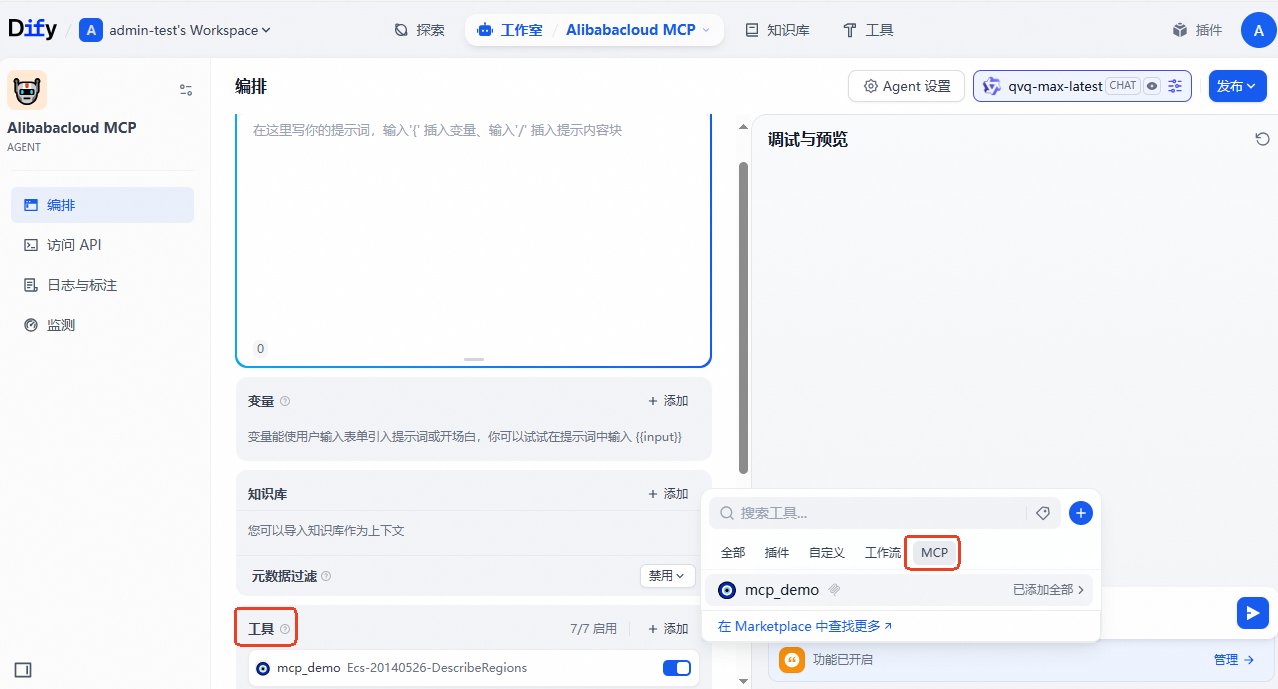Click the Dify logo
The height and width of the screenshot is (689, 1278).
click(x=33, y=29)
